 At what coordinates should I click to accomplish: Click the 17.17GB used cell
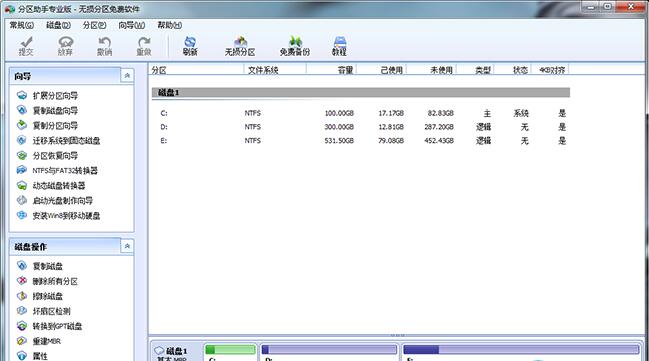click(391, 113)
